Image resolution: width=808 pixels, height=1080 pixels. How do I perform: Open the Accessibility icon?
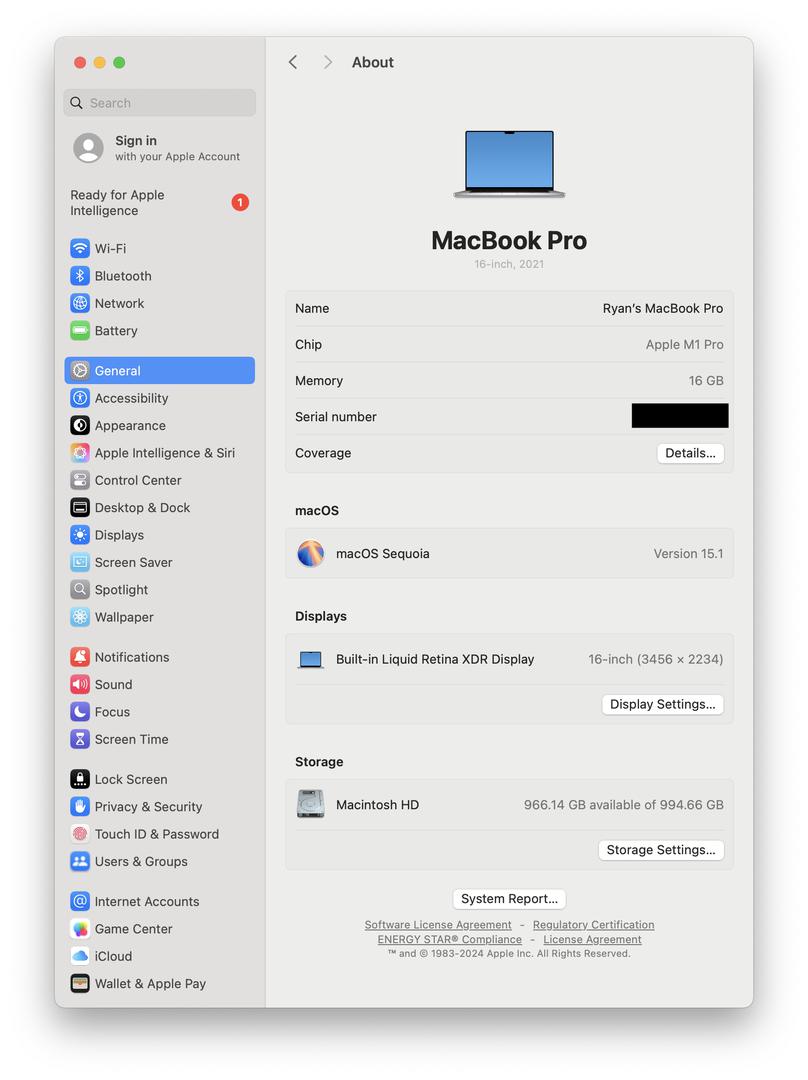pyautogui.click(x=80, y=398)
